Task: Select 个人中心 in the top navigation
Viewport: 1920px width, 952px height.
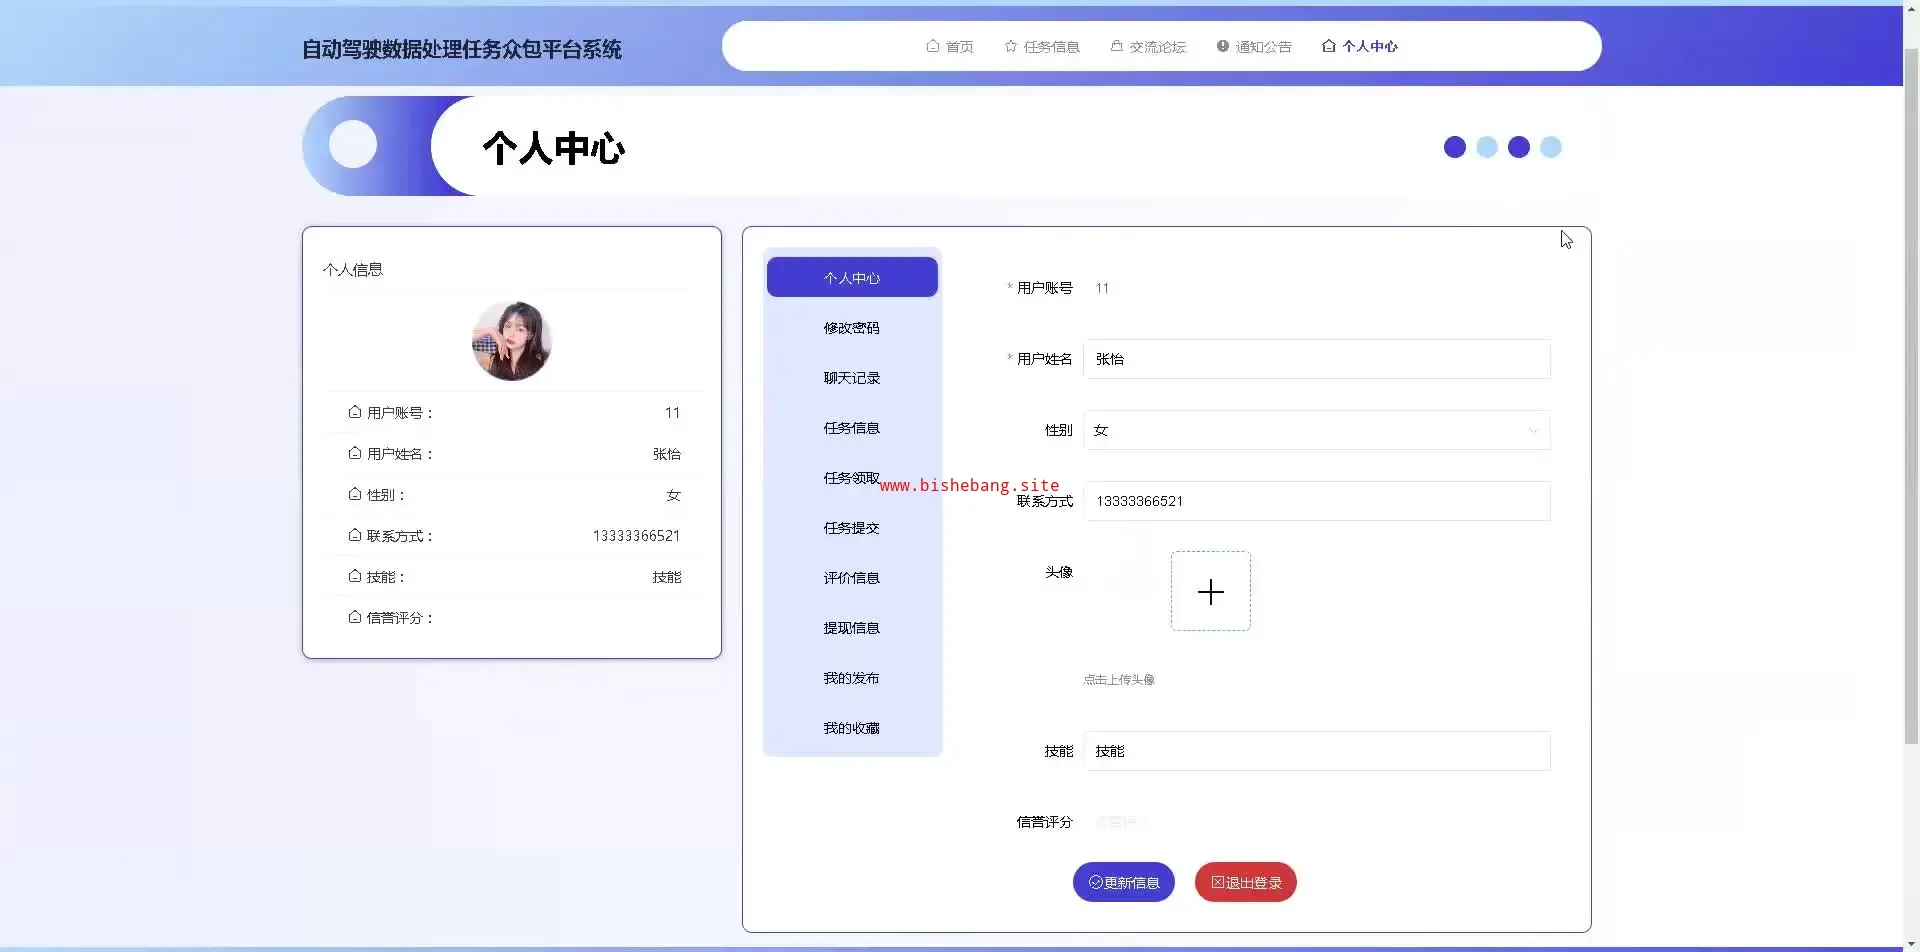Action: [1360, 46]
